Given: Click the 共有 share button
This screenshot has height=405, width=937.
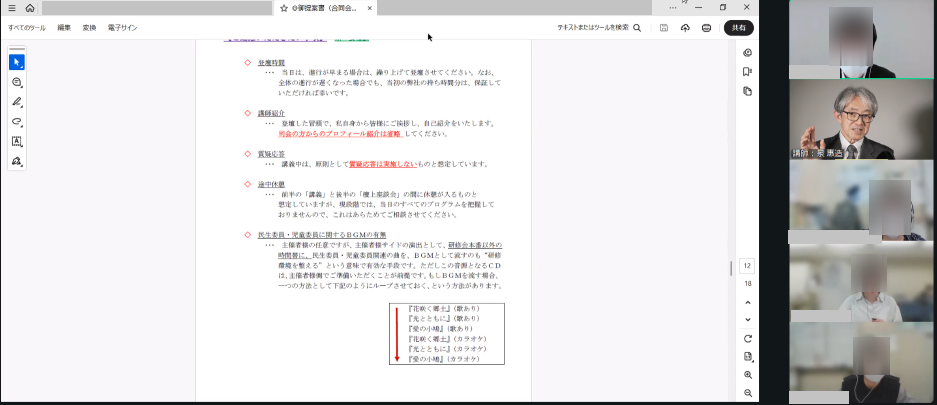Looking at the screenshot, I should [739, 28].
